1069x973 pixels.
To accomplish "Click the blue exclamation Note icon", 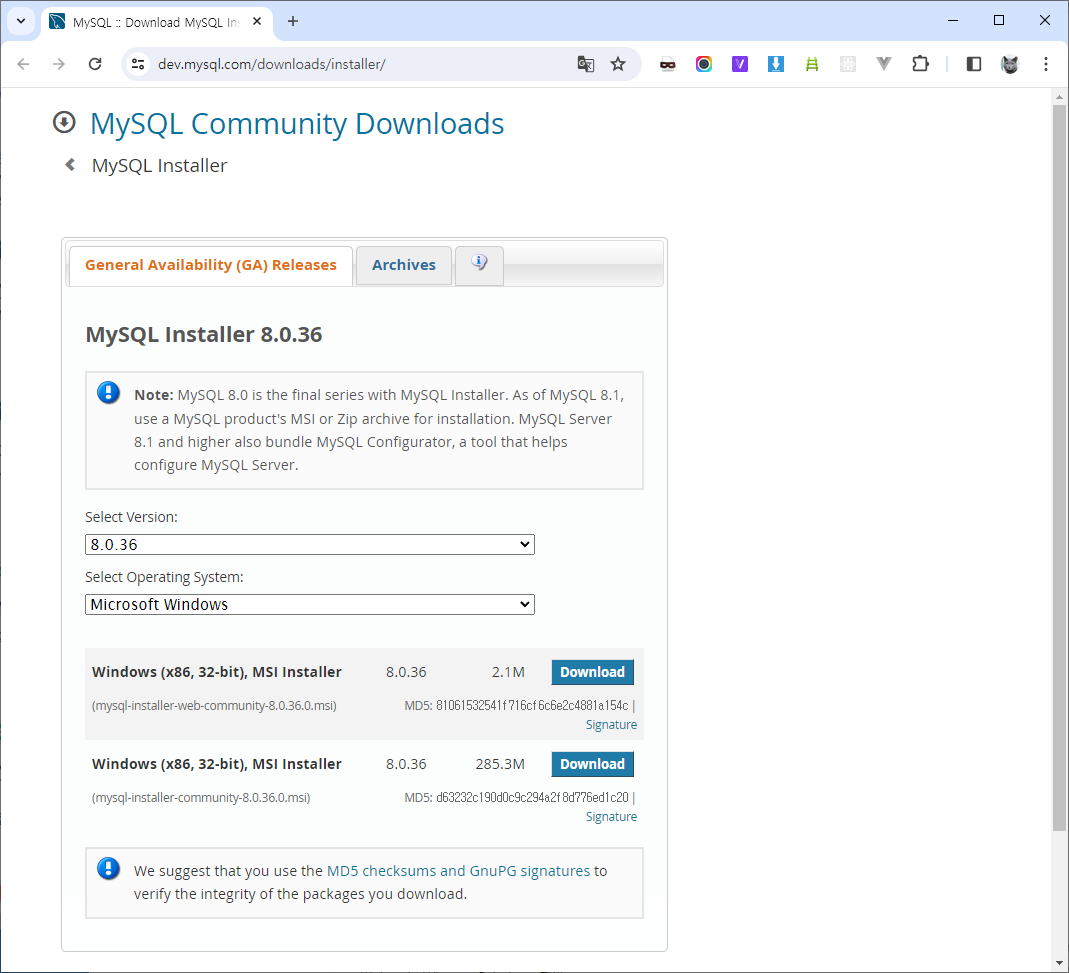I will tap(108, 393).
